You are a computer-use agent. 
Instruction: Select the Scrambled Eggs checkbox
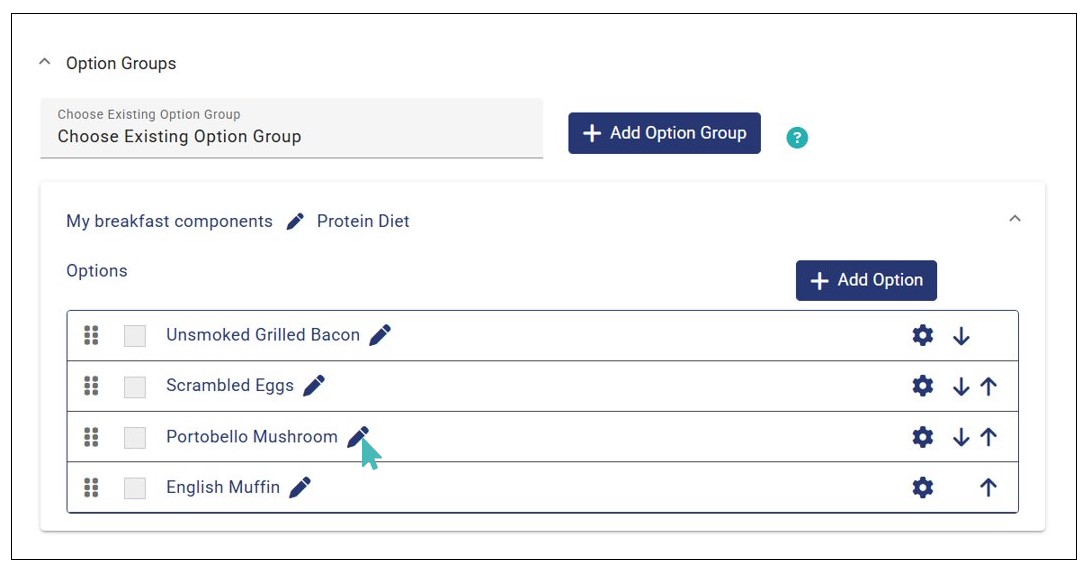[x=135, y=387]
